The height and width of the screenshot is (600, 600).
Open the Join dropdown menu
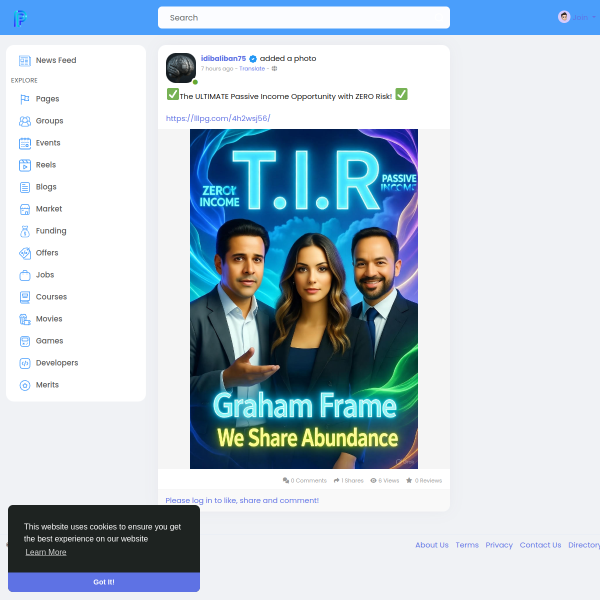pyautogui.click(x=574, y=17)
